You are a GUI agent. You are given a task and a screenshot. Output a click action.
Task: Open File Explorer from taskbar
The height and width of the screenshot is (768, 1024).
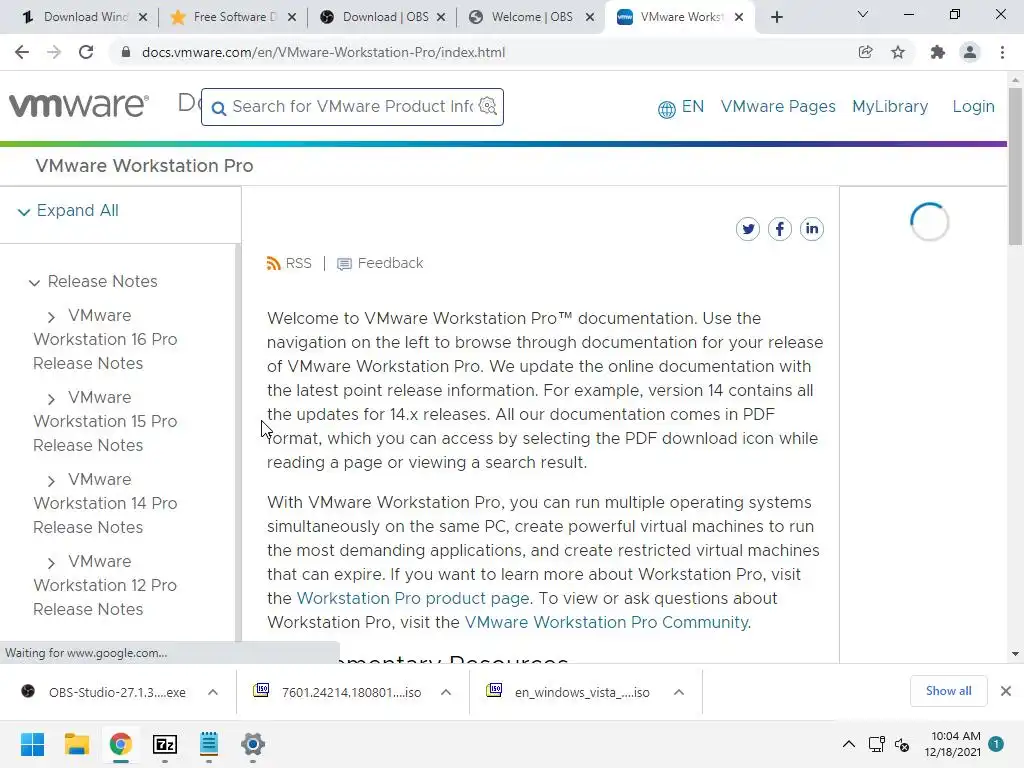[76, 744]
